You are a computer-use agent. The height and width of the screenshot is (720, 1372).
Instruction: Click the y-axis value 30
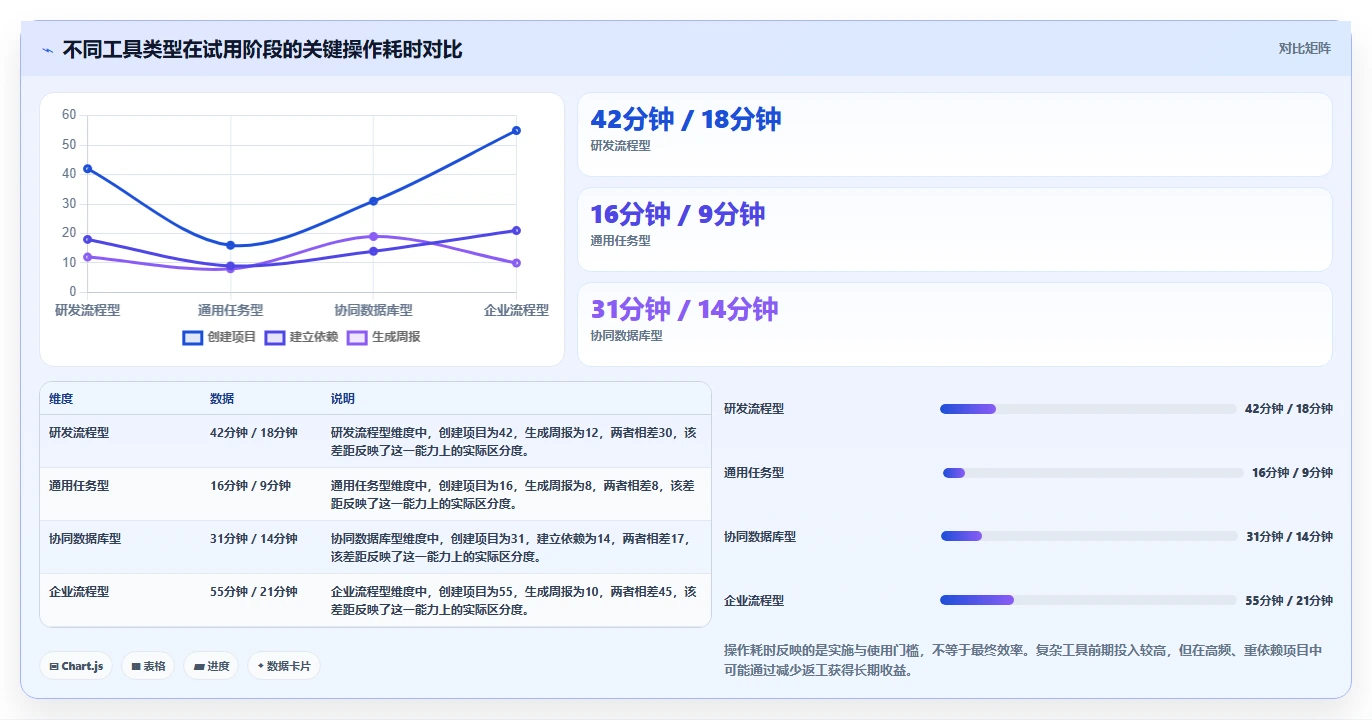pos(69,203)
